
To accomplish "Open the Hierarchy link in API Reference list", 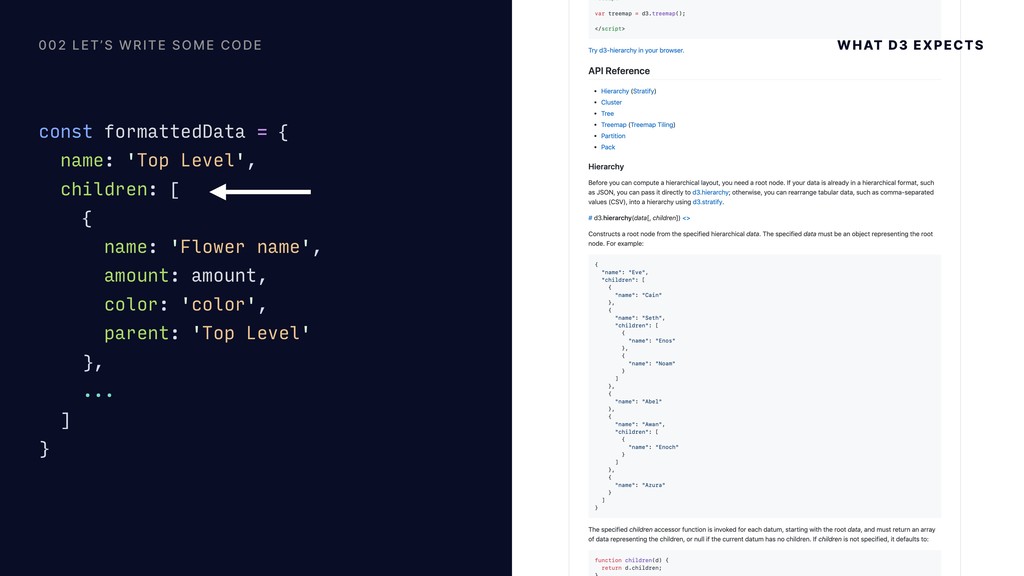I will 615,91.
